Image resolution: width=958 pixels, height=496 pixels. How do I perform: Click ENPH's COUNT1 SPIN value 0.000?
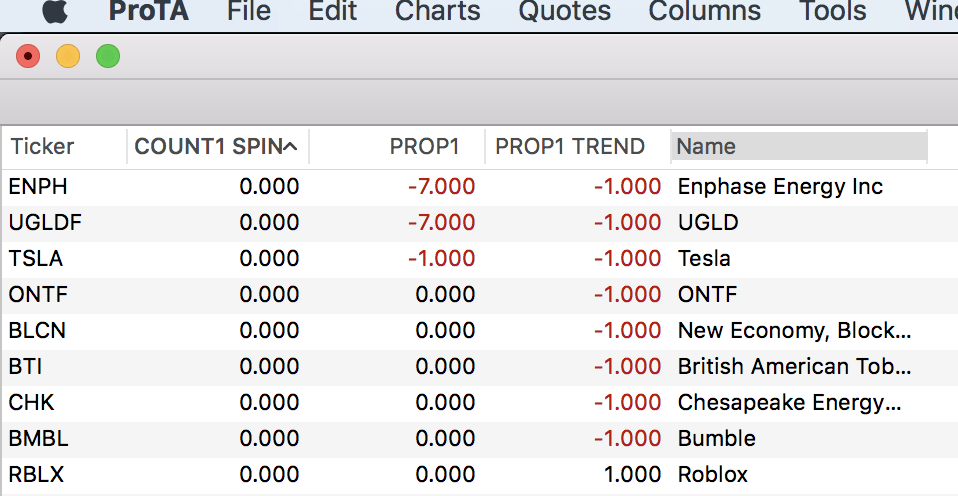point(269,186)
